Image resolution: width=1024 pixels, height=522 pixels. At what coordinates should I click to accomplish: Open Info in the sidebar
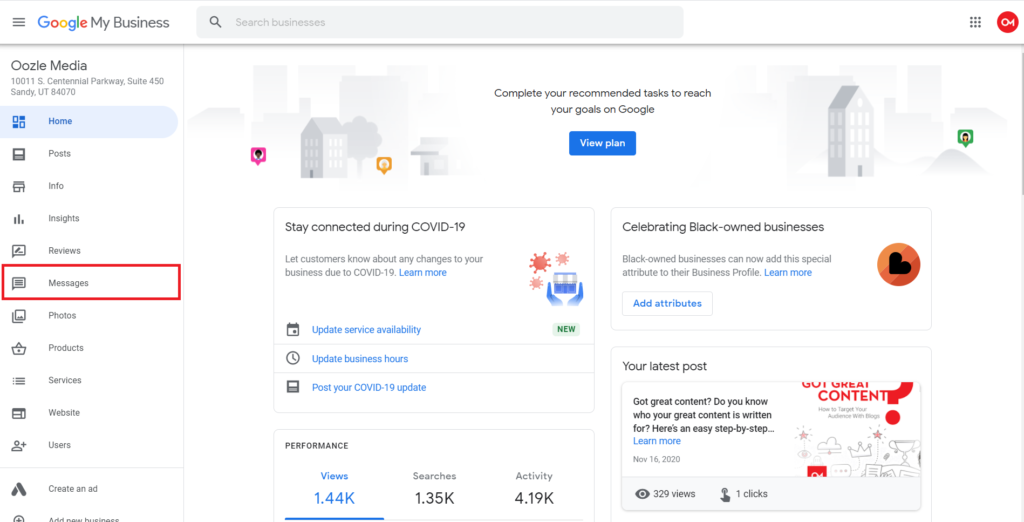pos(91,186)
